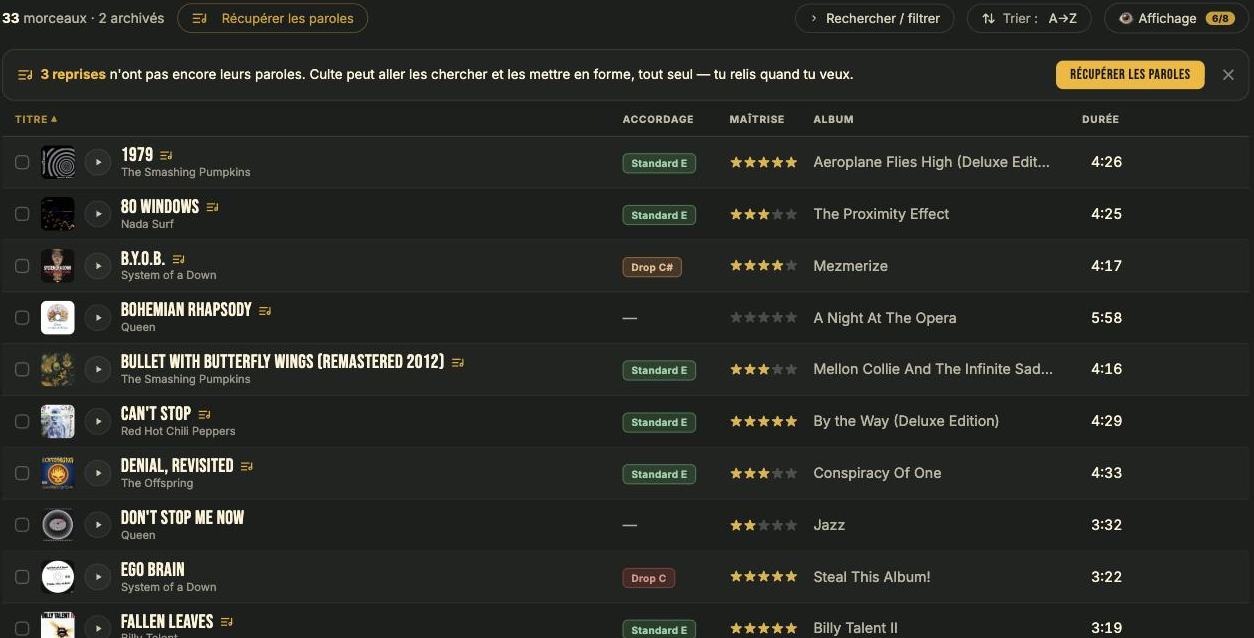Sort by Album column header
The width and height of the screenshot is (1254, 638).
click(x=833, y=119)
